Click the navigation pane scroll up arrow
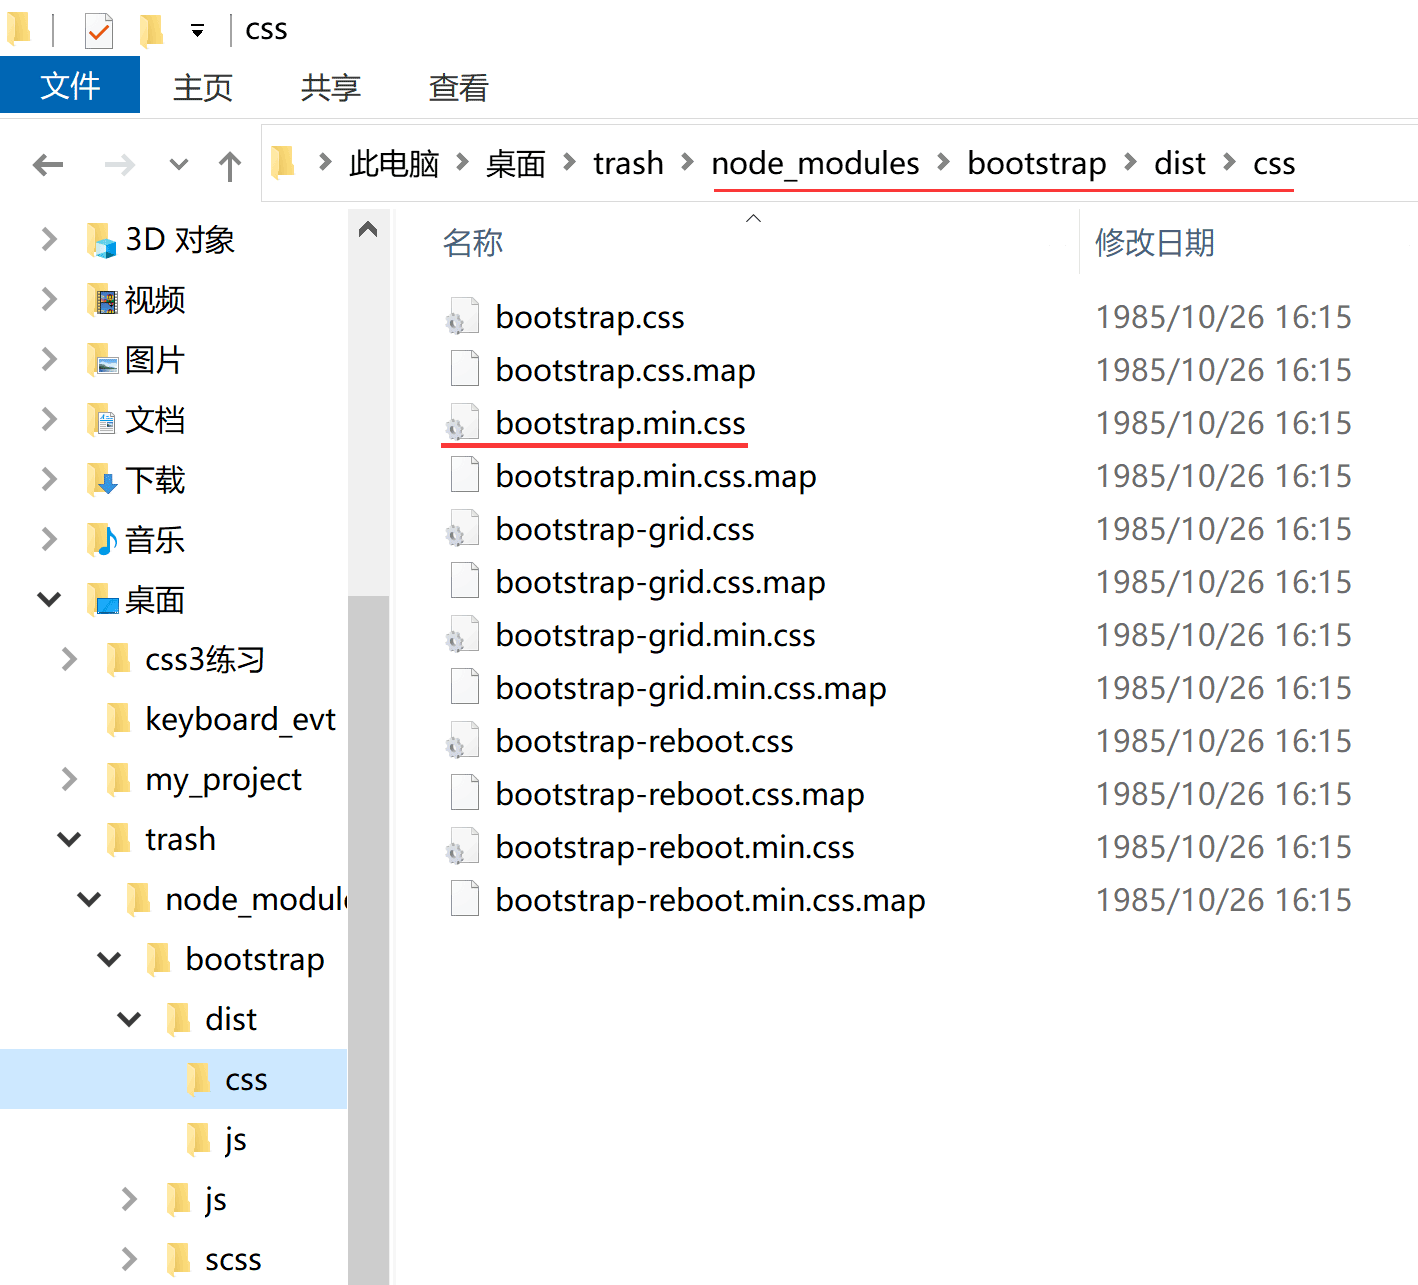The height and width of the screenshot is (1285, 1418). (x=368, y=230)
